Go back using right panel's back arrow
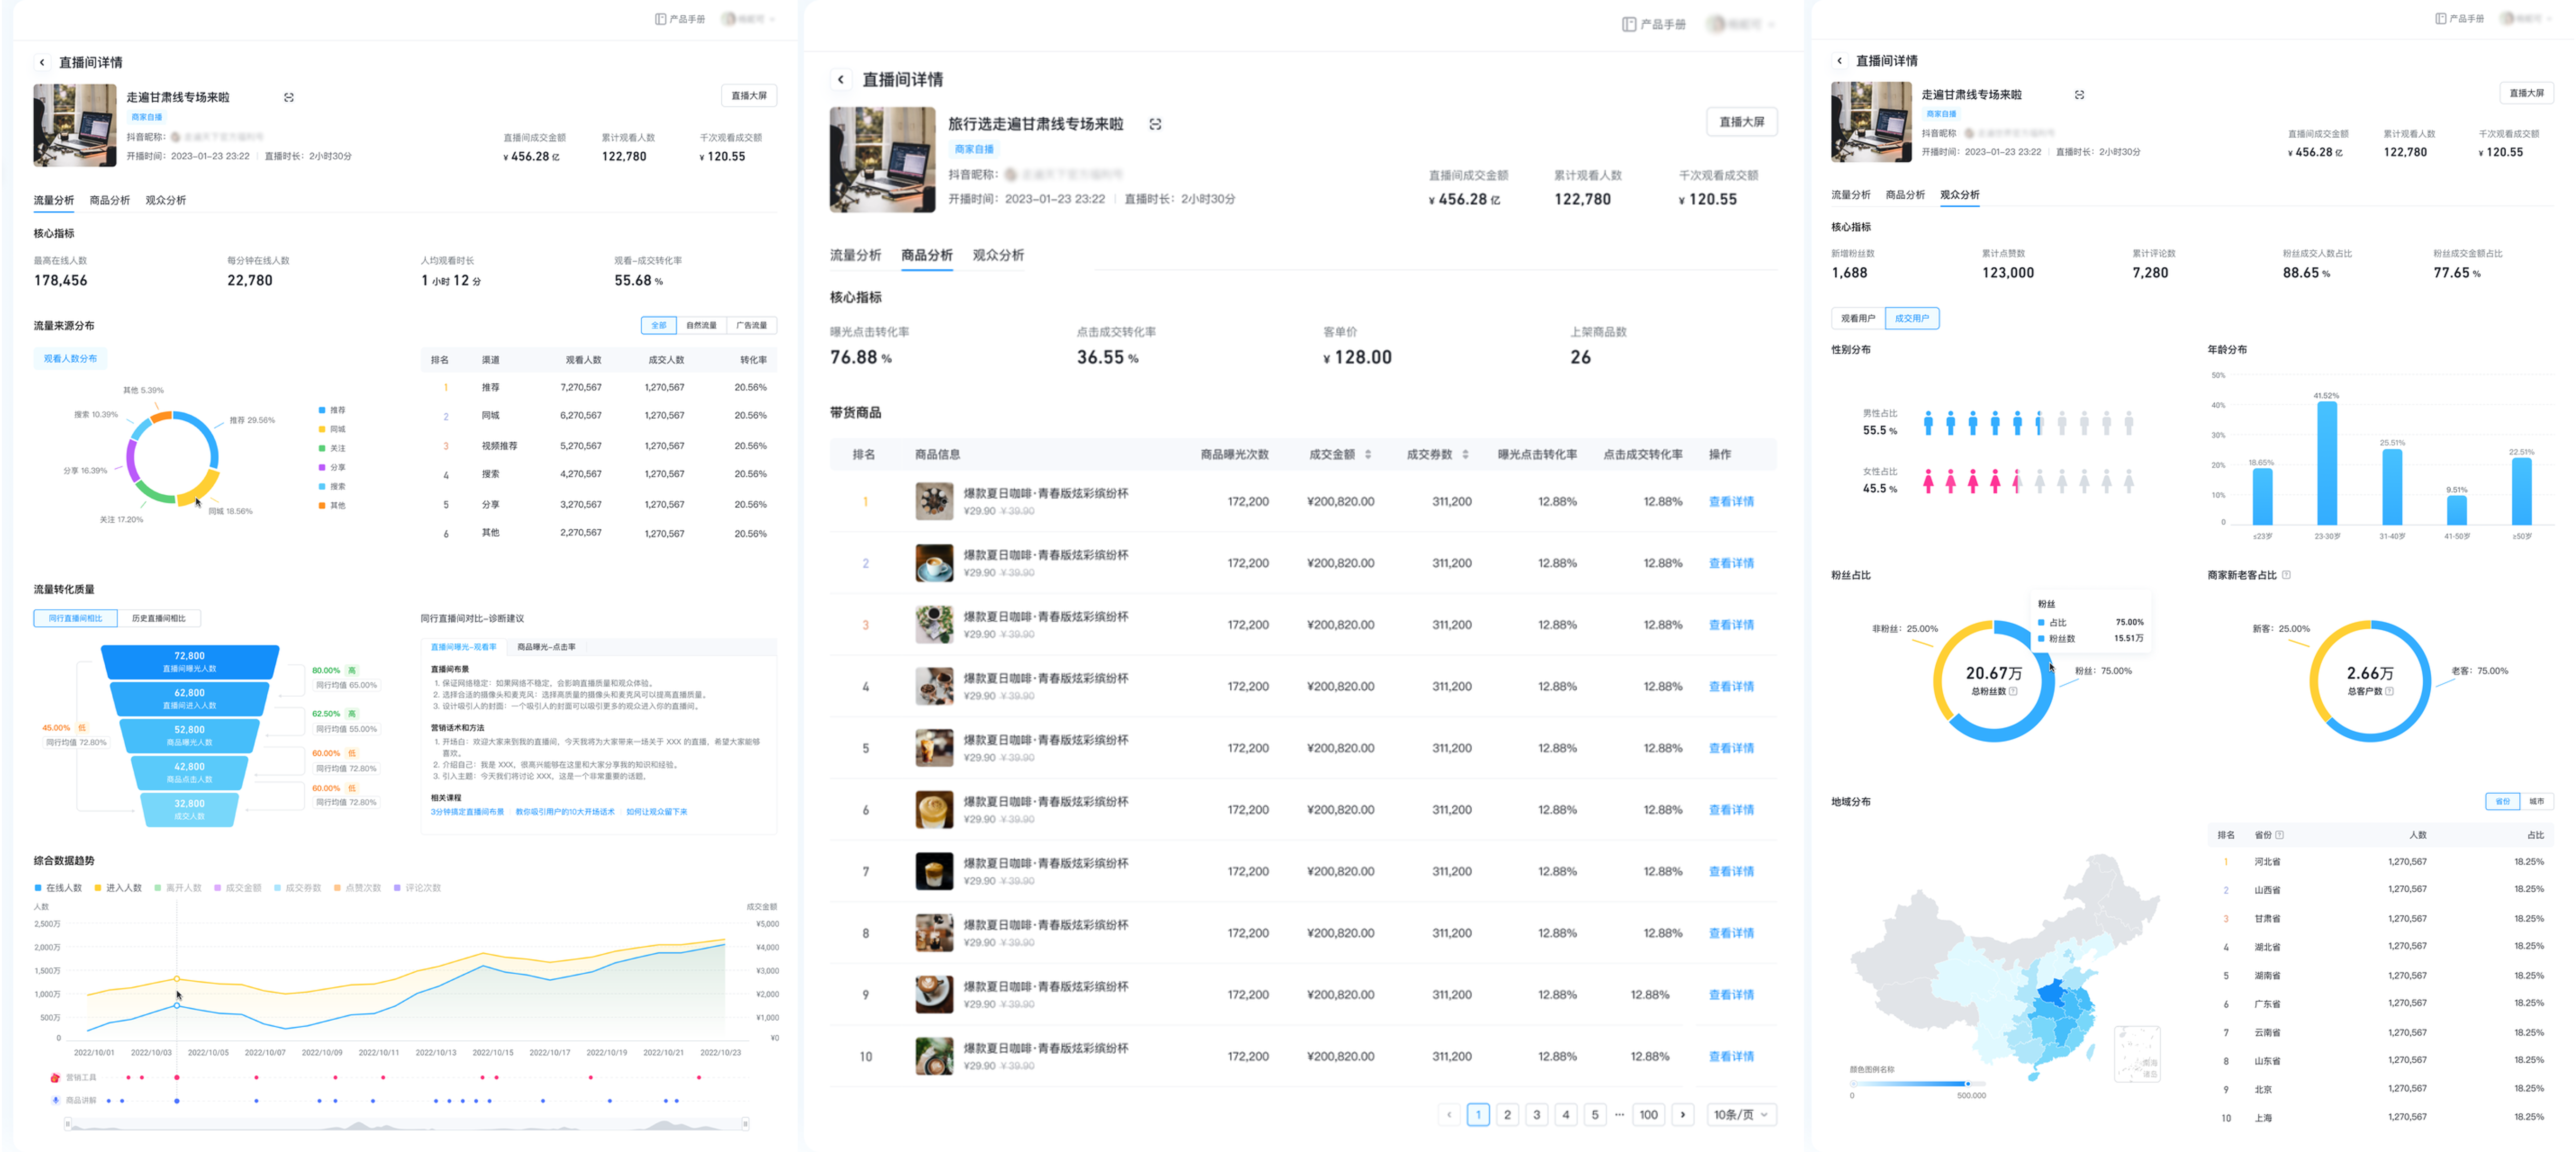Viewport: 2576px width, 1152px height. tap(1839, 61)
